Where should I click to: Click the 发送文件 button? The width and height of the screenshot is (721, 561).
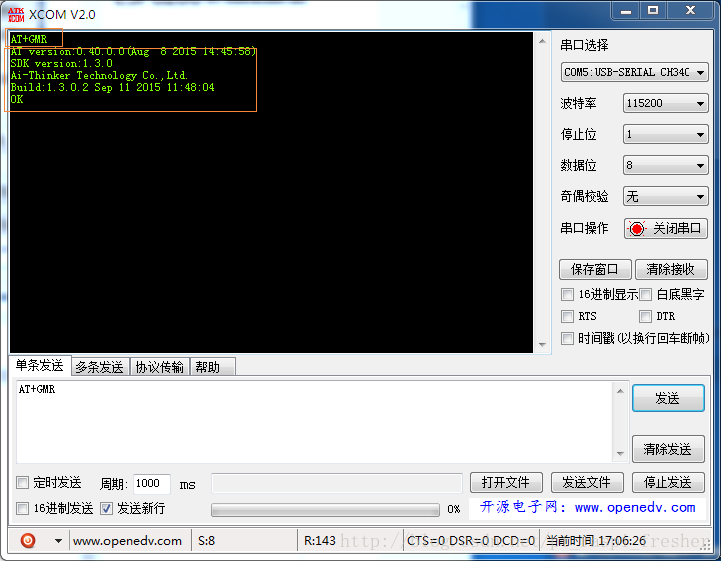(587, 482)
